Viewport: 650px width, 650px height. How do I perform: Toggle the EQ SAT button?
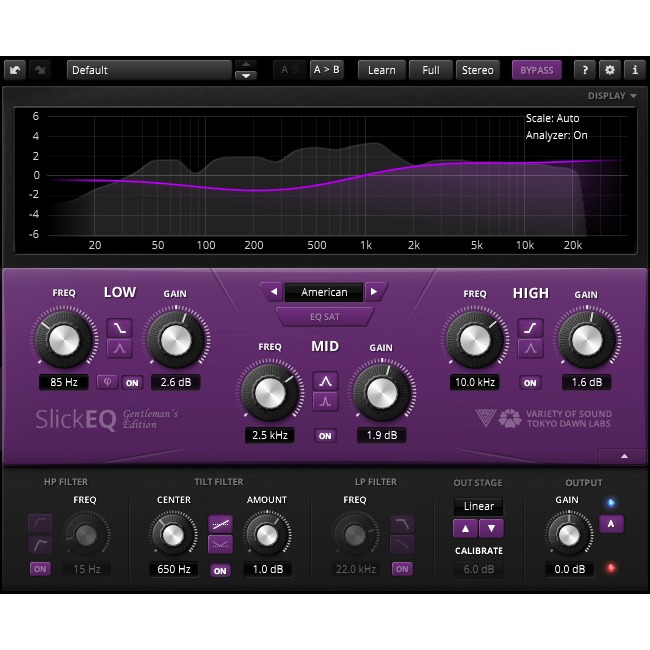pyautogui.click(x=325, y=317)
